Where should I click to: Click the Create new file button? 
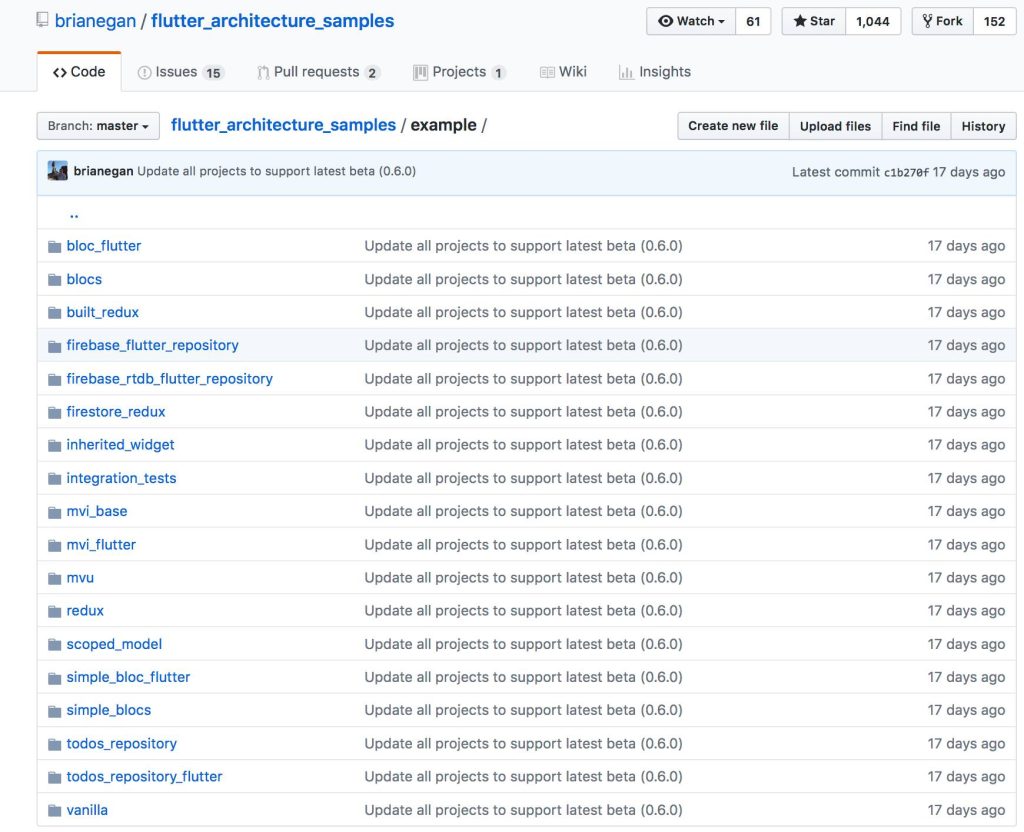(733, 126)
